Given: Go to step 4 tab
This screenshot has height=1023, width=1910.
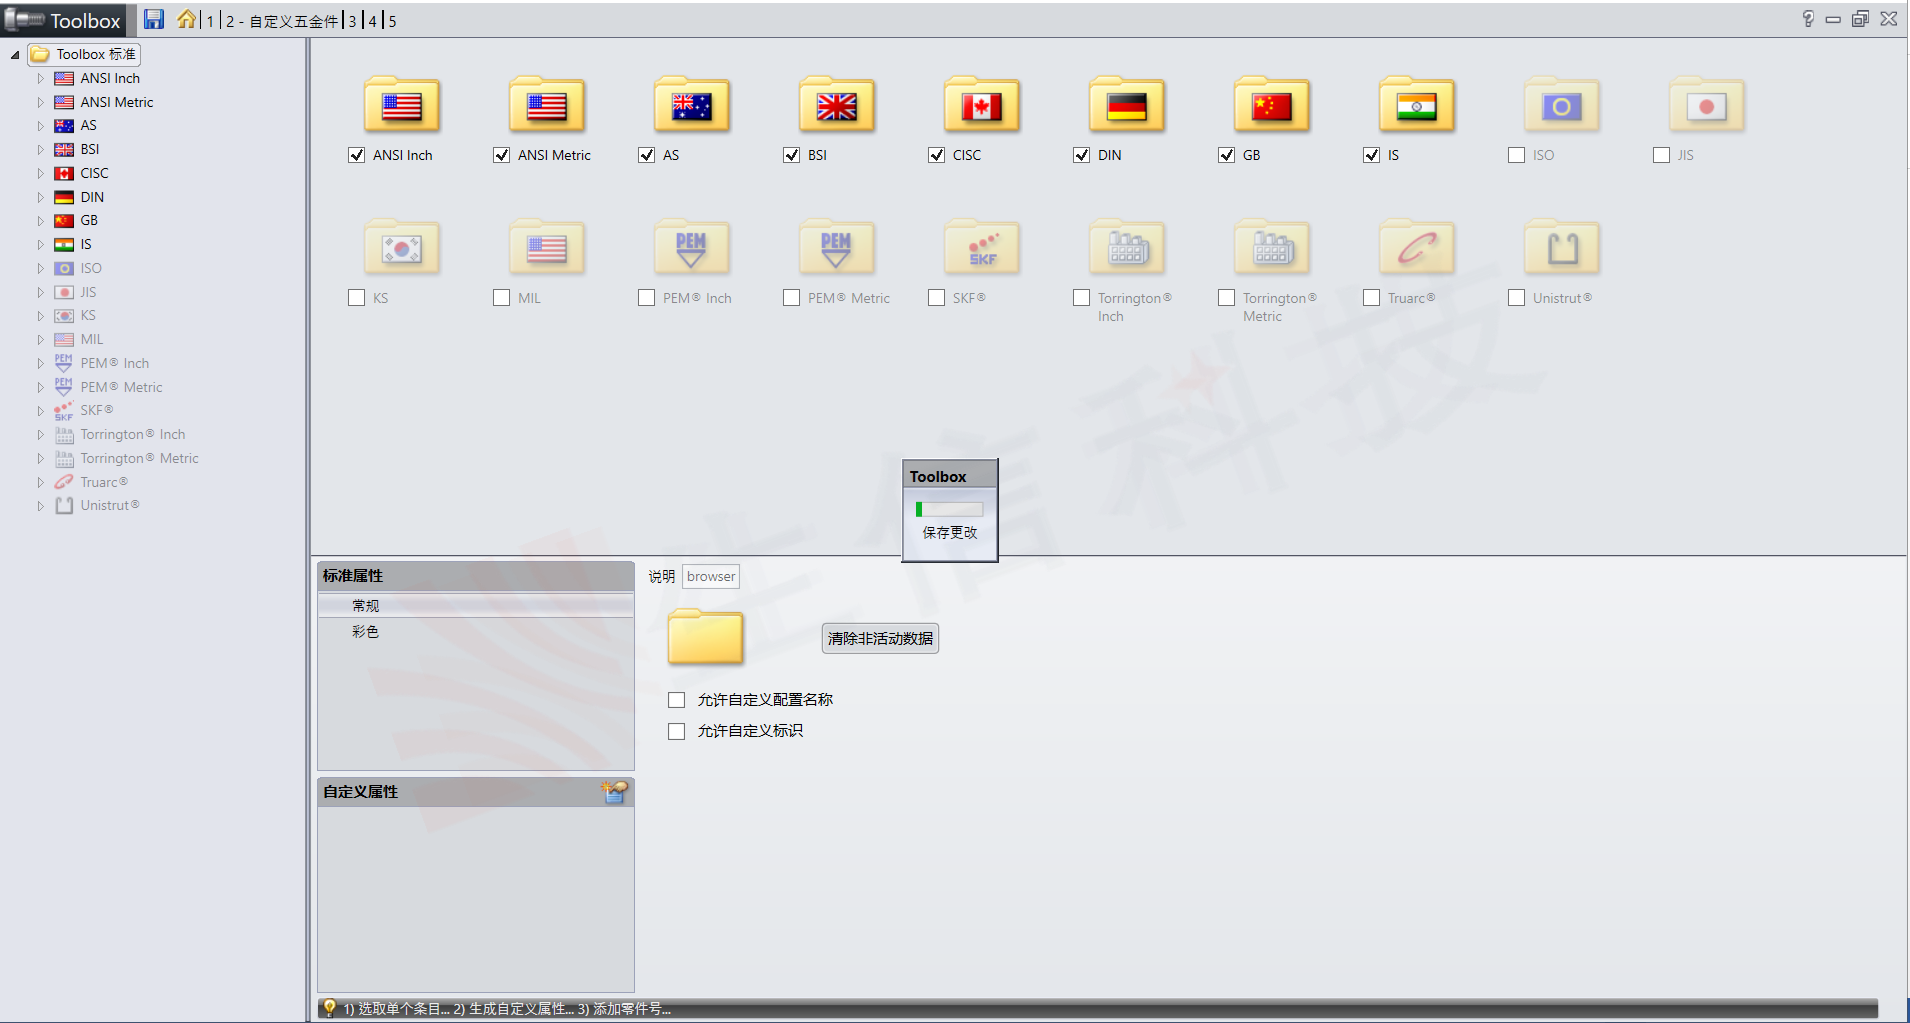Looking at the screenshot, I should [x=372, y=21].
